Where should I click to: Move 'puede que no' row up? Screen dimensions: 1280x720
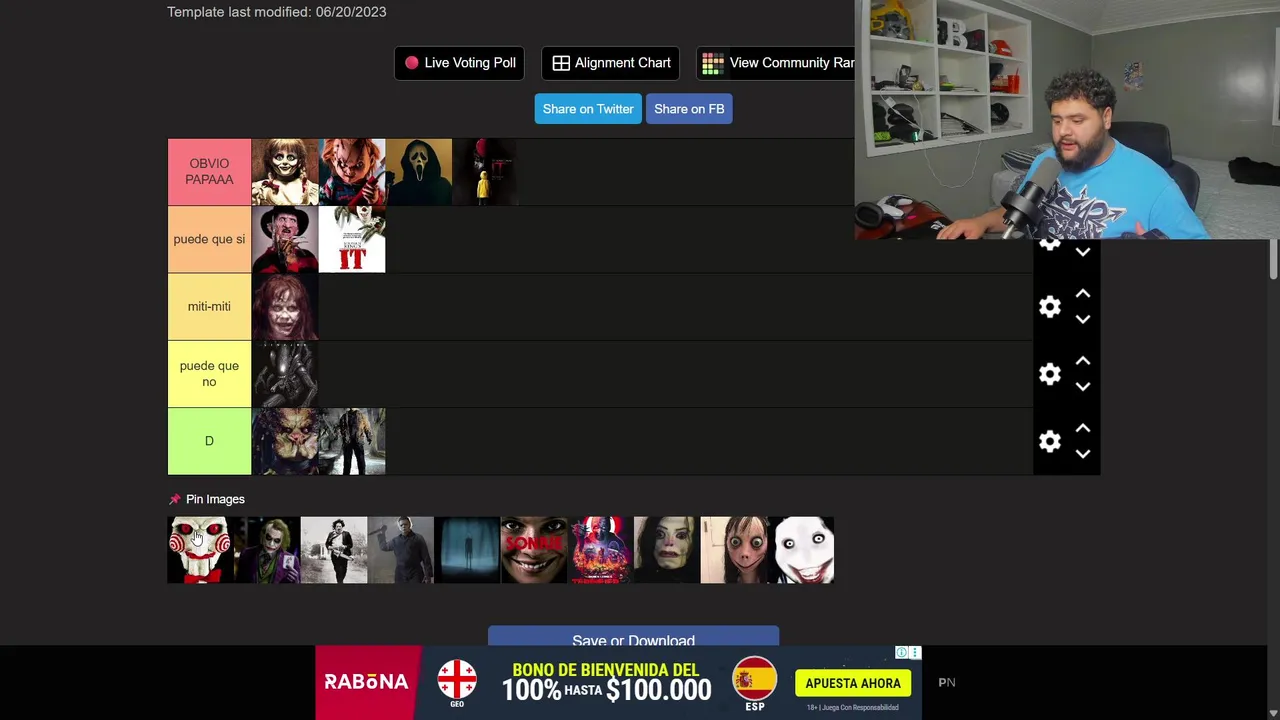pyautogui.click(x=1082, y=361)
